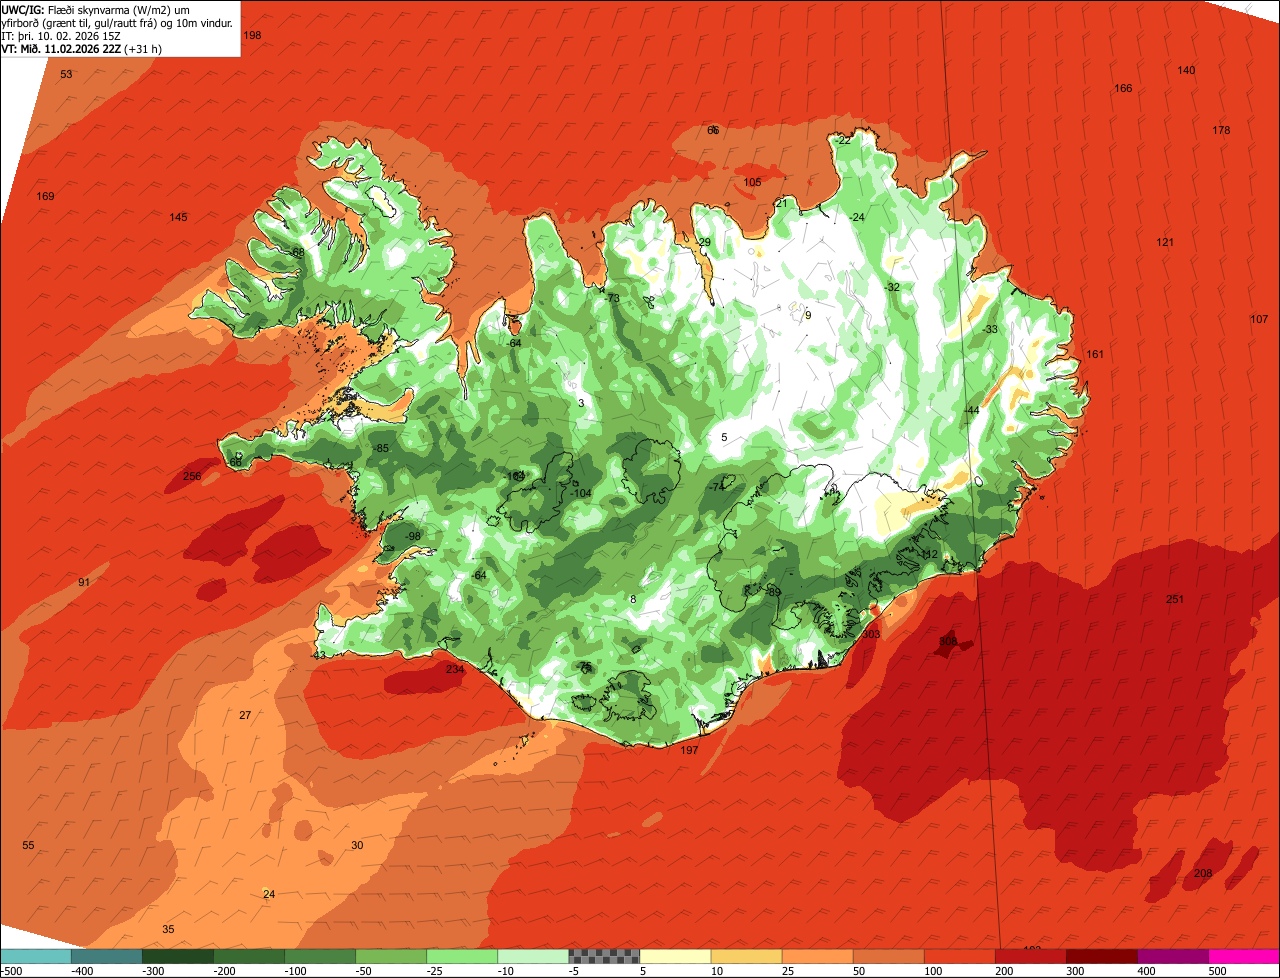Click the map value 166
Screen dimensions: 1280x978
tap(1123, 88)
